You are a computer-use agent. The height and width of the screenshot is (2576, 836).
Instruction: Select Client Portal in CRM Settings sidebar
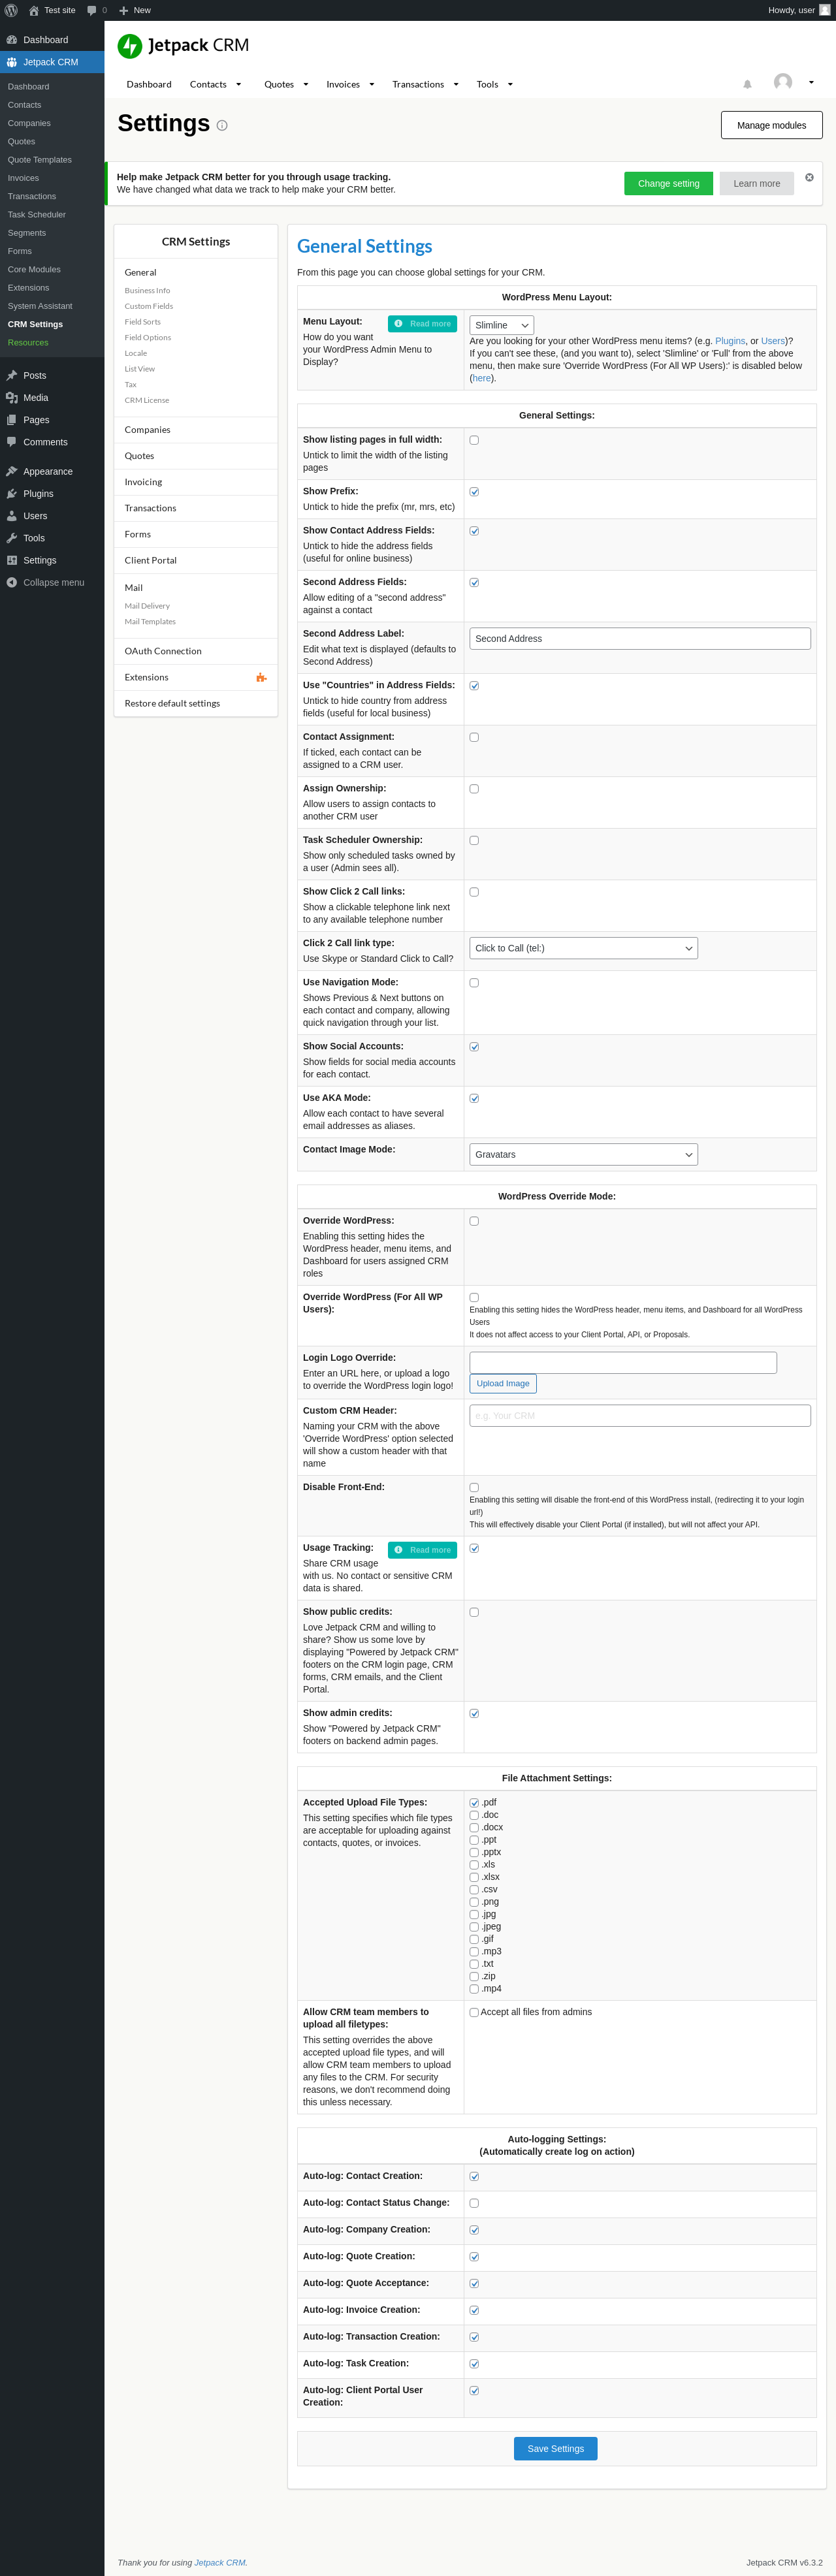point(150,560)
